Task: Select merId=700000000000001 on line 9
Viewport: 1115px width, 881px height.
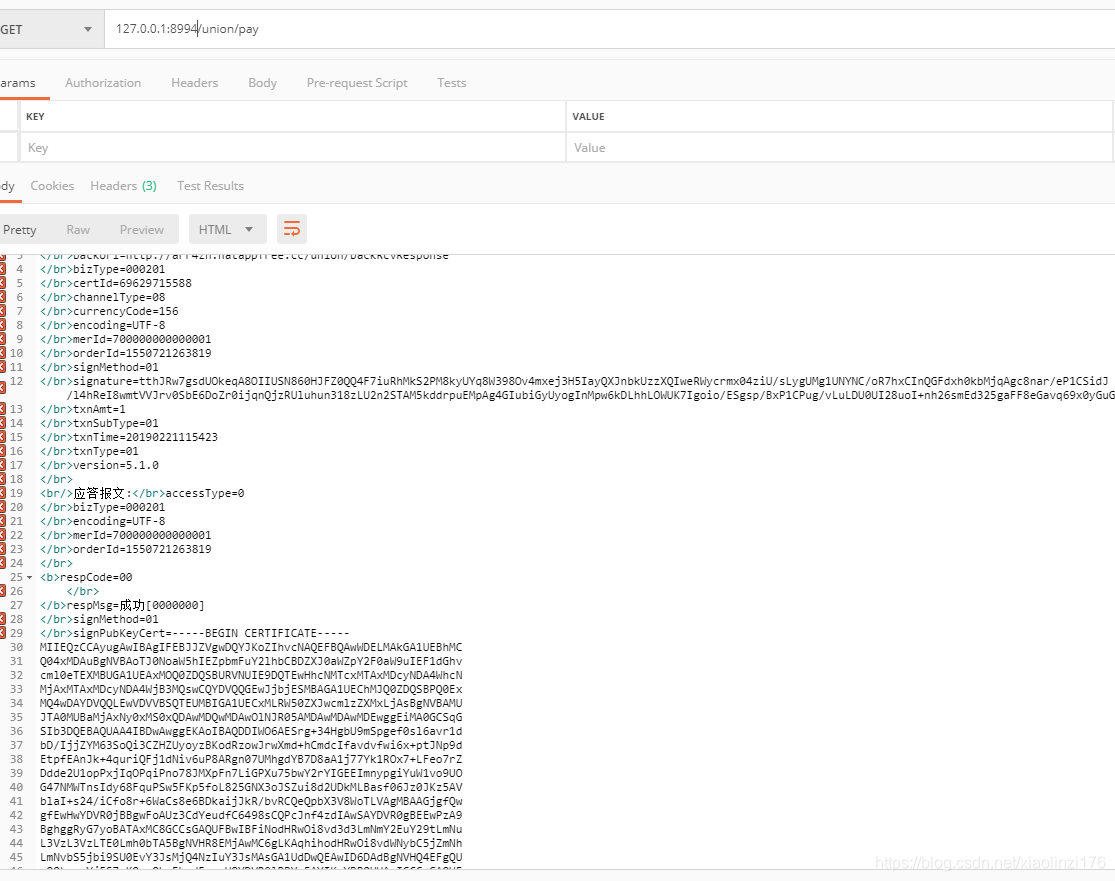Action: [126, 339]
